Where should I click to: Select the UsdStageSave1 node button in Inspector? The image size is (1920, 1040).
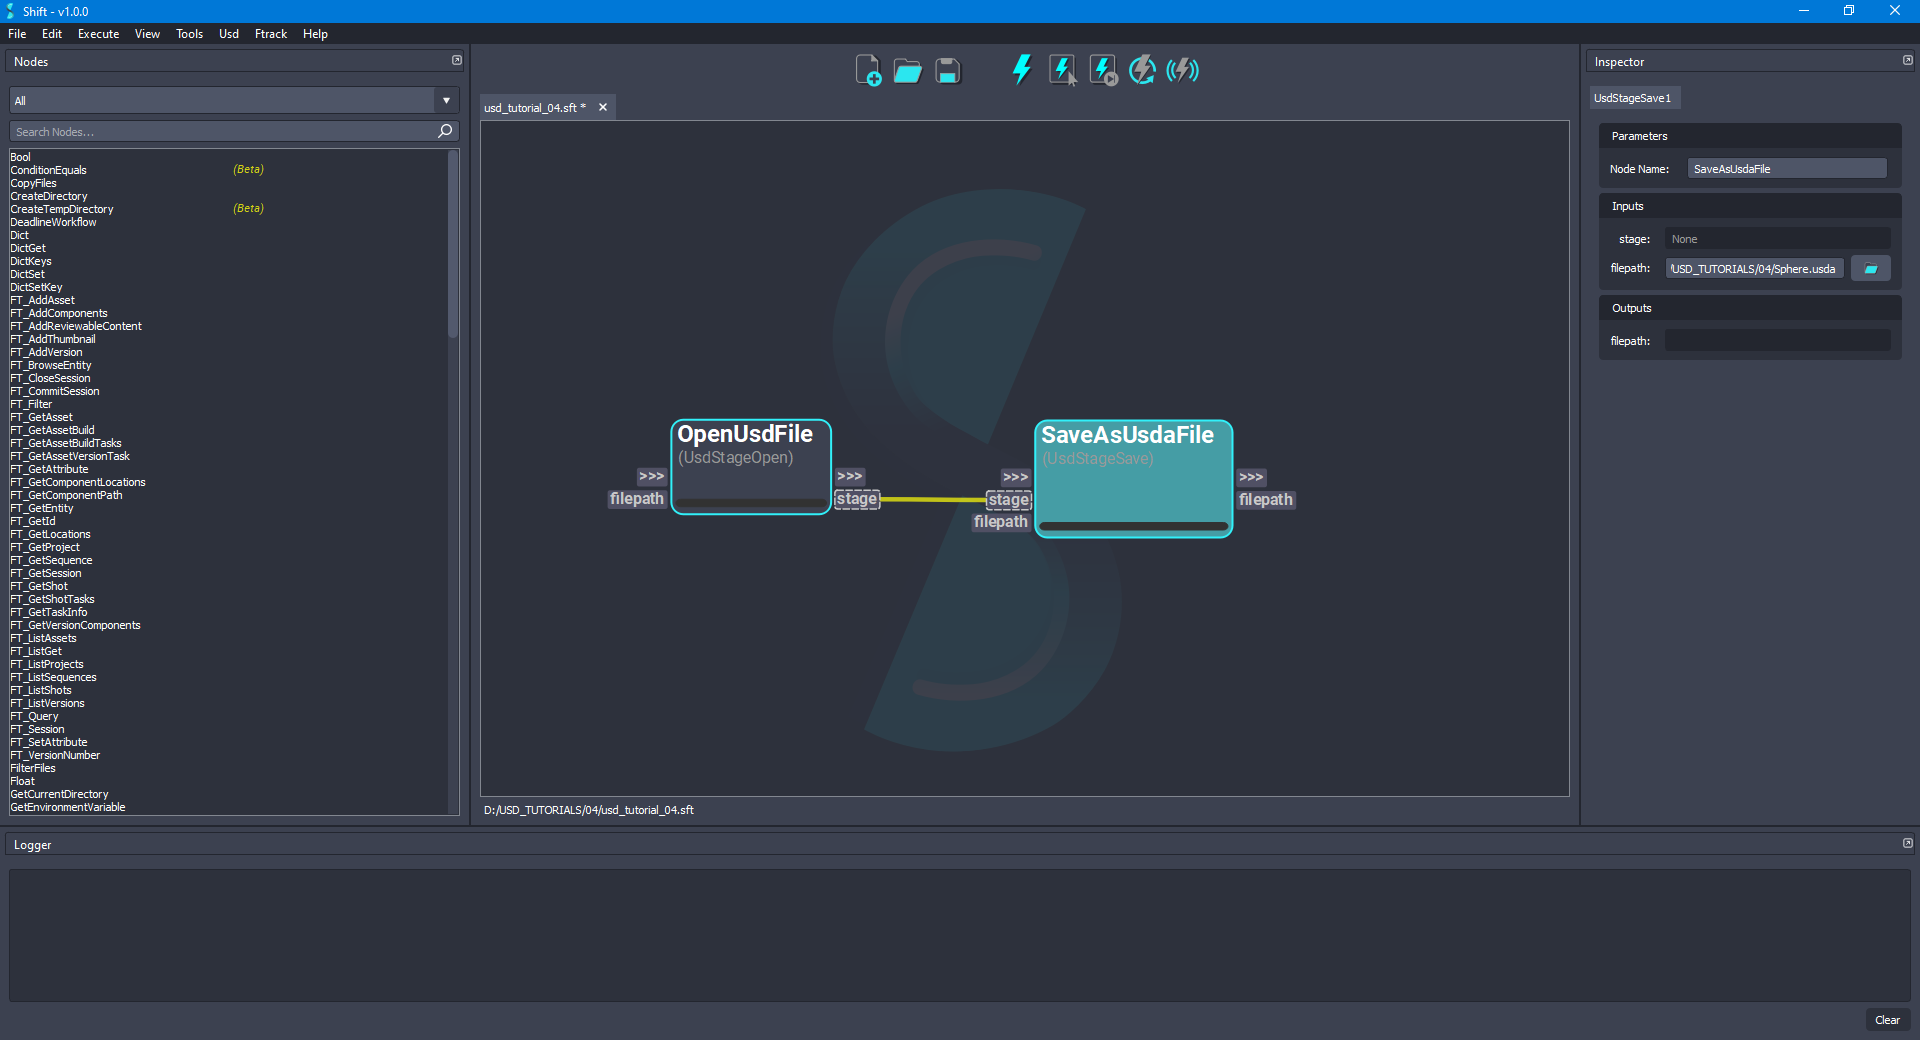click(x=1634, y=97)
